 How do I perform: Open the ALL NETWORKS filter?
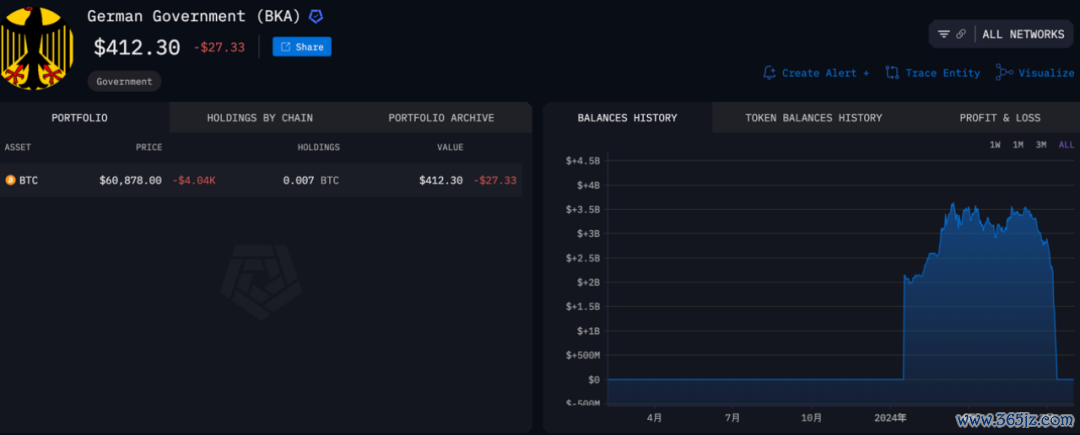pos(1024,34)
